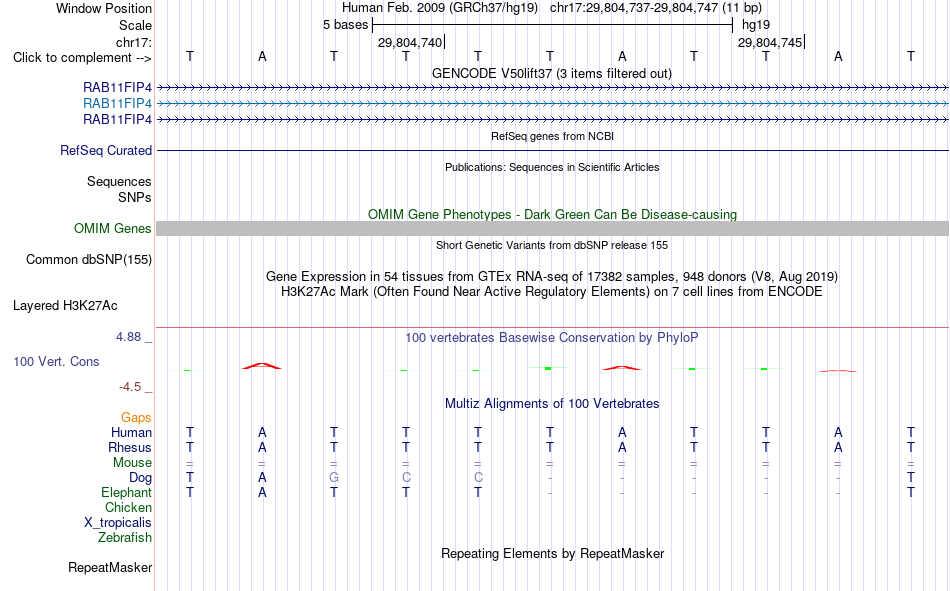The image size is (950, 591).
Task: Click the Scale track label
Action: (135, 25)
